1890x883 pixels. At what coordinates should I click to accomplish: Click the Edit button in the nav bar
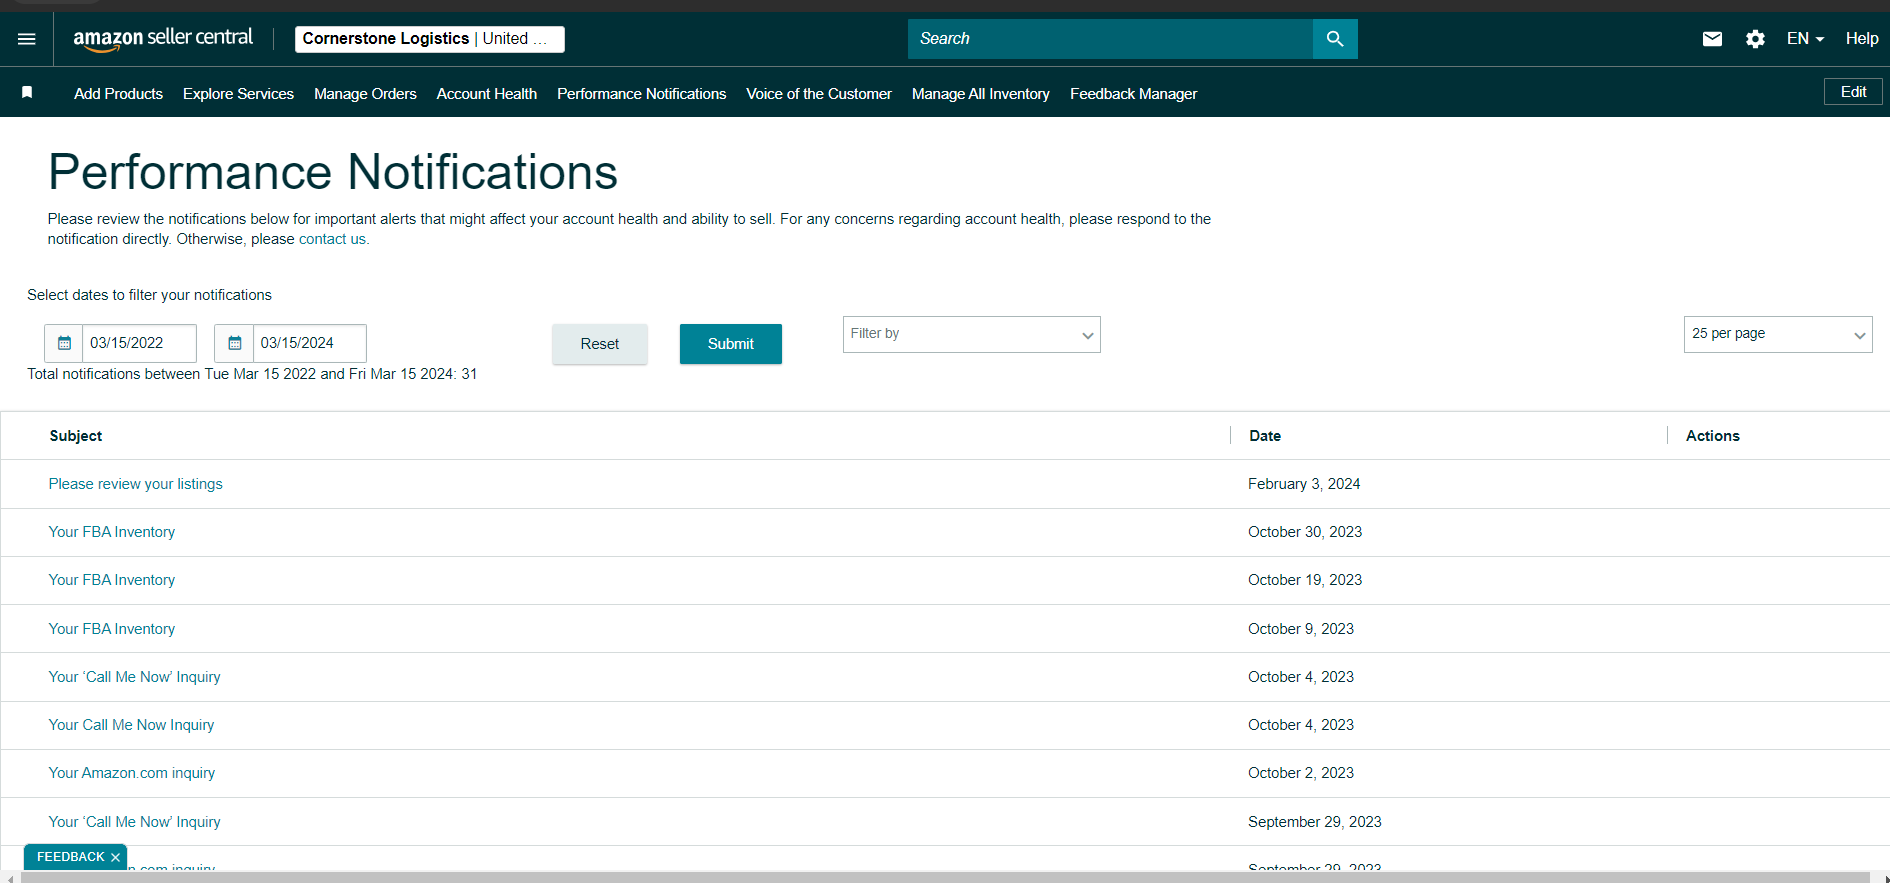pyautogui.click(x=1853, y=92)
